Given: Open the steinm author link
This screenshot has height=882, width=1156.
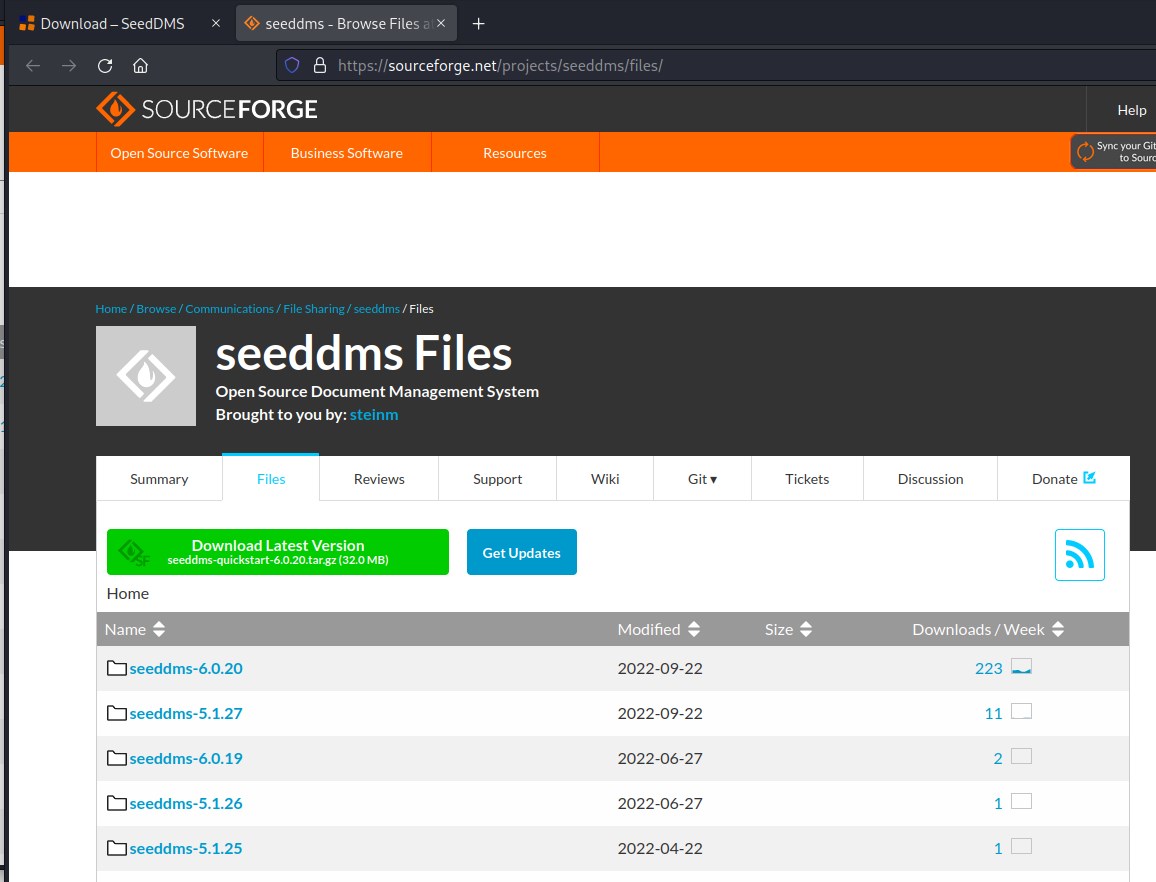Looking at the screenshot, I should [374, 414].
